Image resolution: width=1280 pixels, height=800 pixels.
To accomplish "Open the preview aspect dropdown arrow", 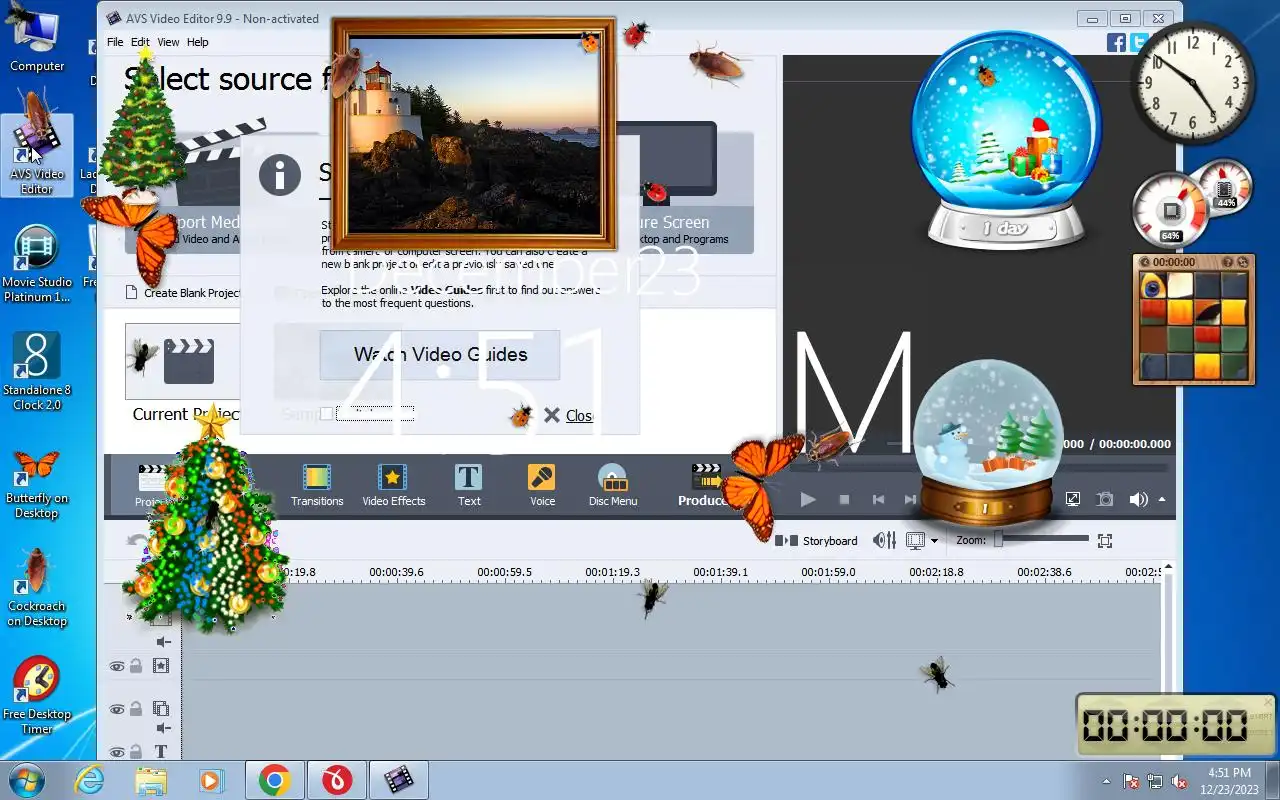I will (934, 541).
